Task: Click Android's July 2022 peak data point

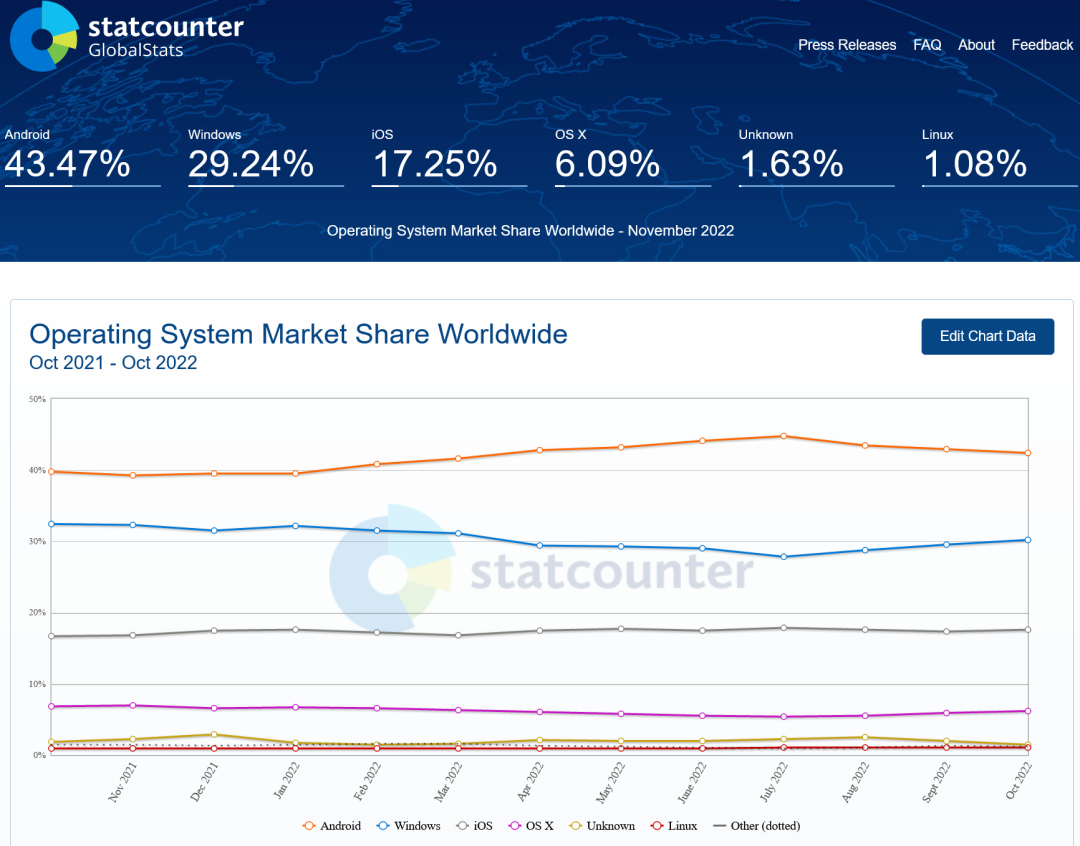Action: point(784,436)
